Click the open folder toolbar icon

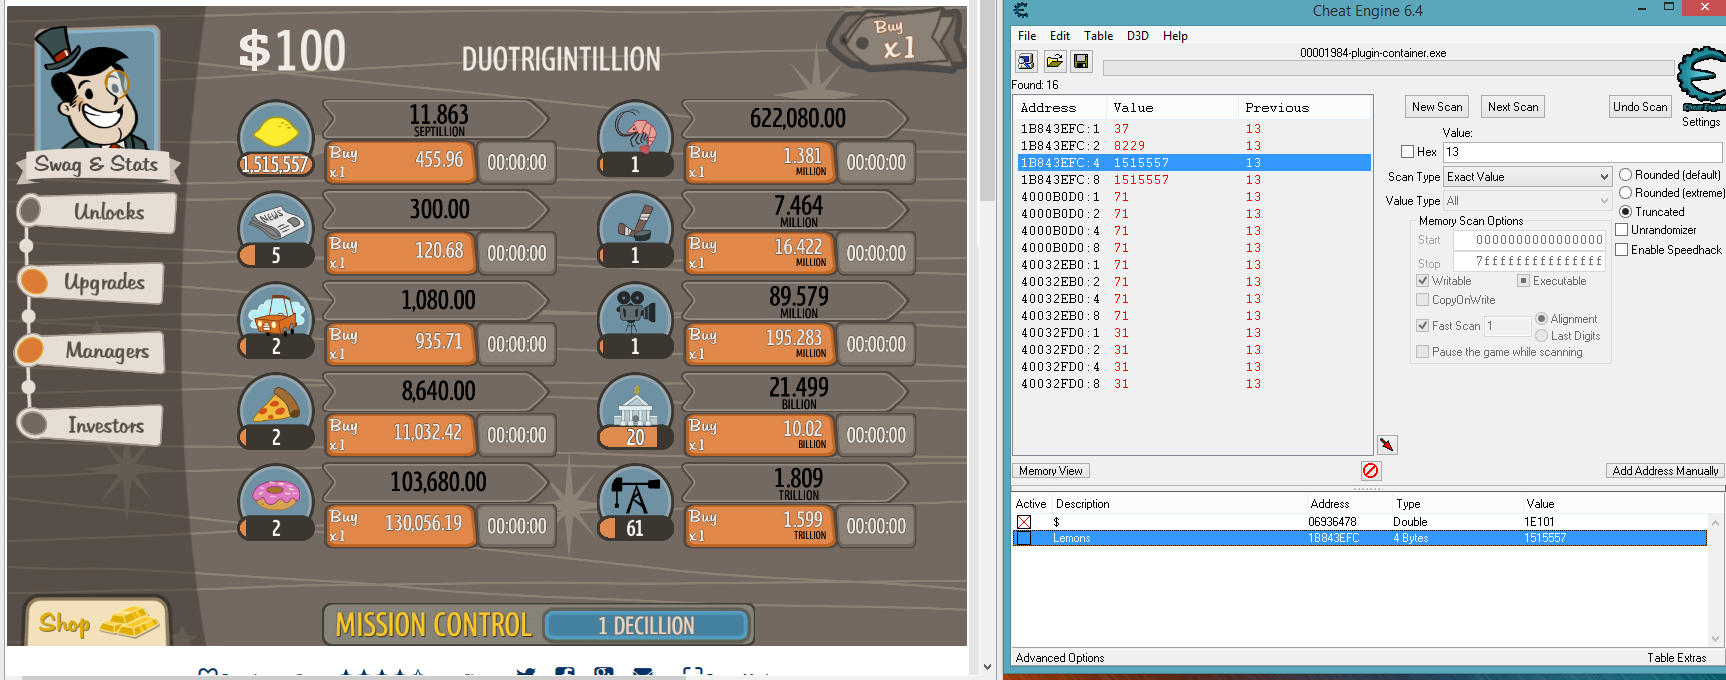(1054, 62)
